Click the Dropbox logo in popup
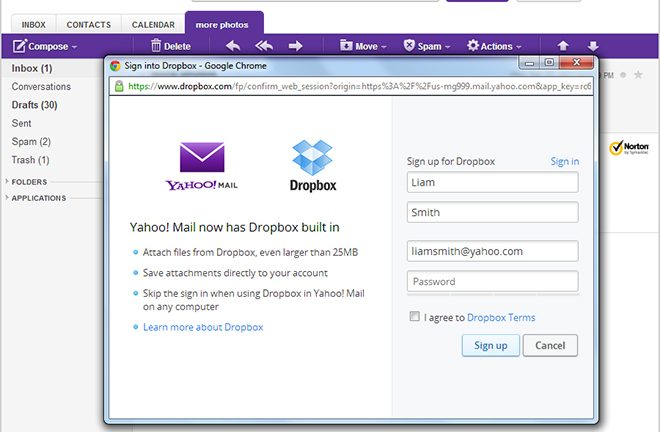 tap(313, 166)
